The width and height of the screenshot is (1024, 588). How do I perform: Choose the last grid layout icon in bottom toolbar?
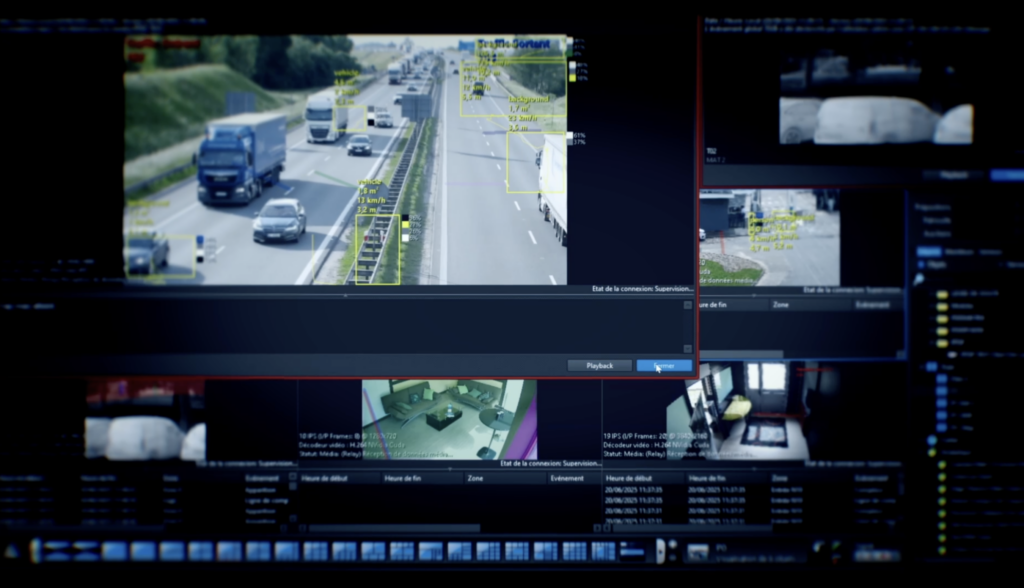coord(603,551)
